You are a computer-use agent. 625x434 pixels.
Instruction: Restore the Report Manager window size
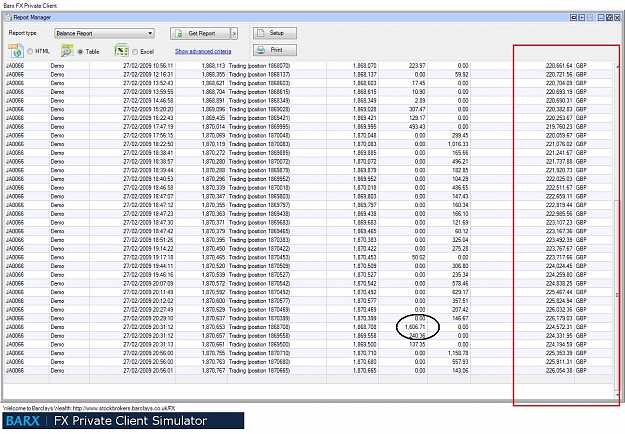point(609,18)
